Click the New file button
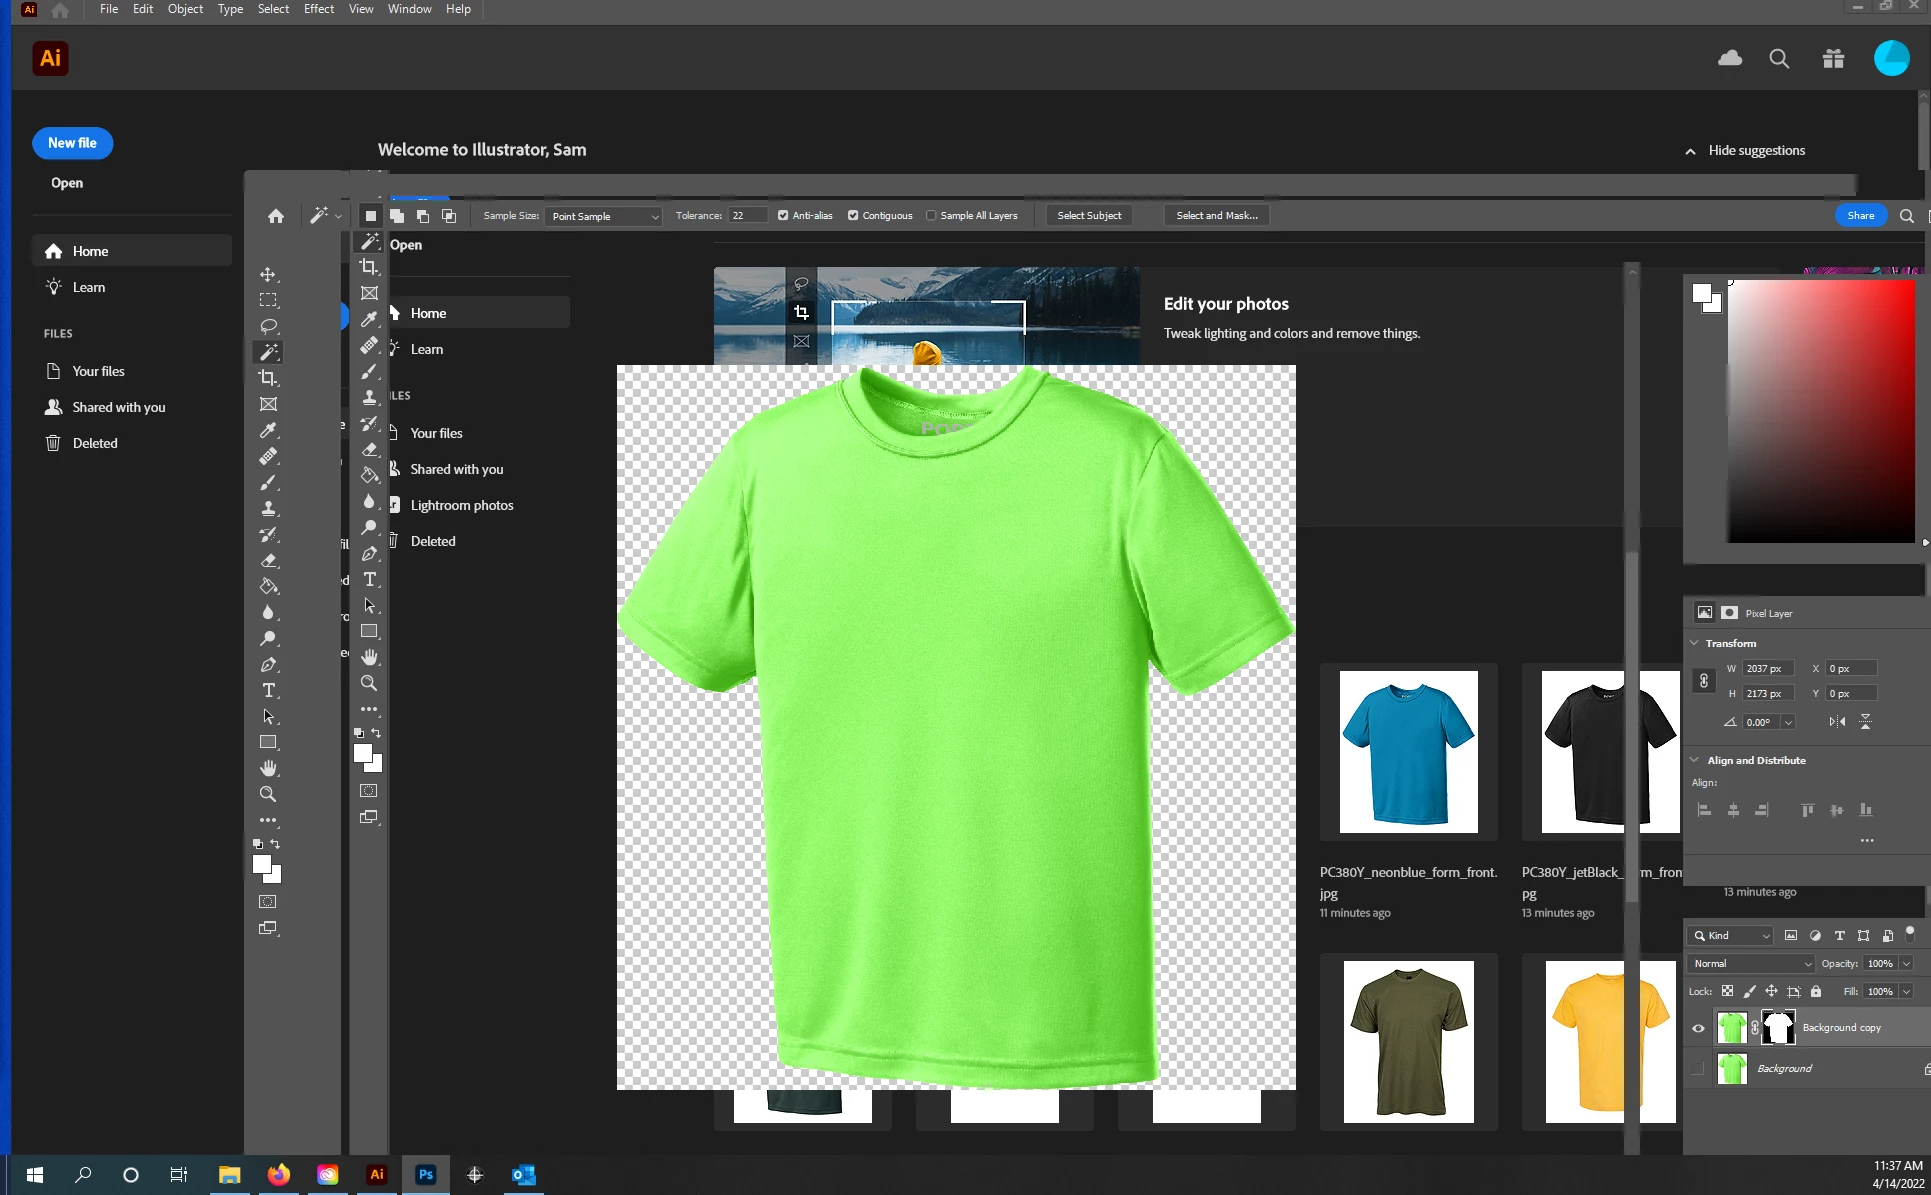This screenshot has height=1195, width=1931. click(72, 143)
